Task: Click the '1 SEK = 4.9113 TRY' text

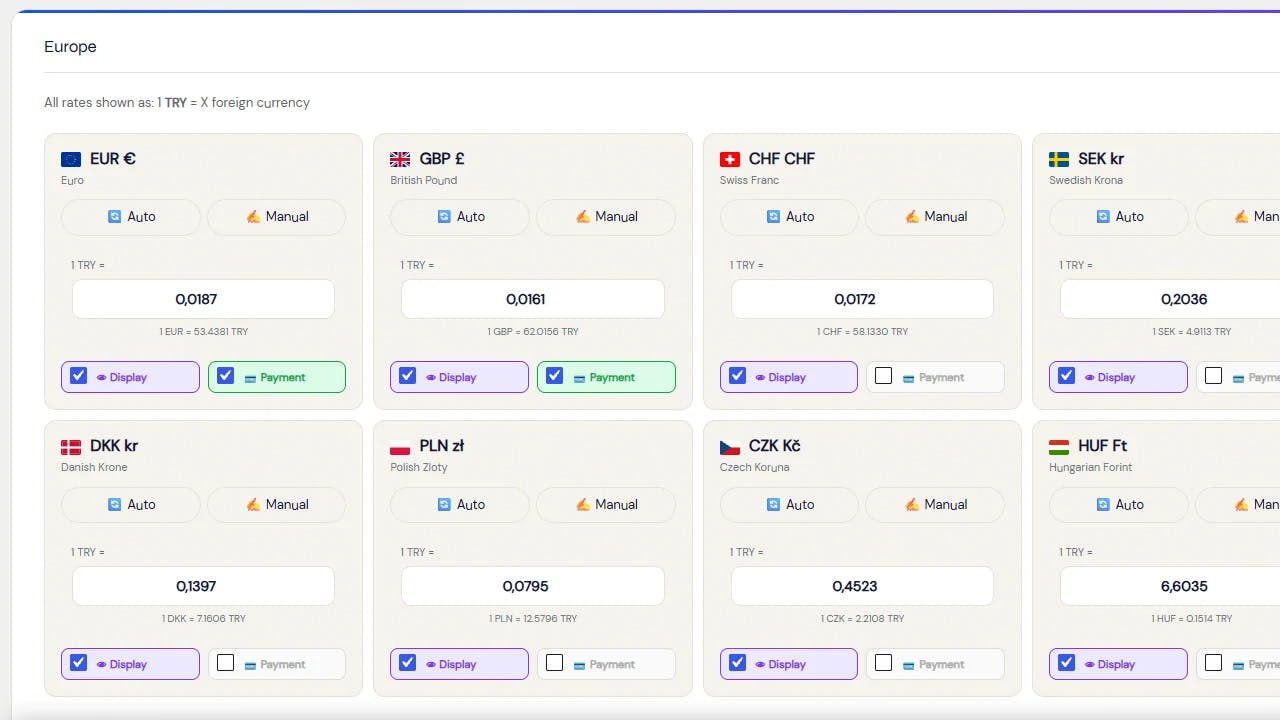Action: click(x=1191, y=332)
